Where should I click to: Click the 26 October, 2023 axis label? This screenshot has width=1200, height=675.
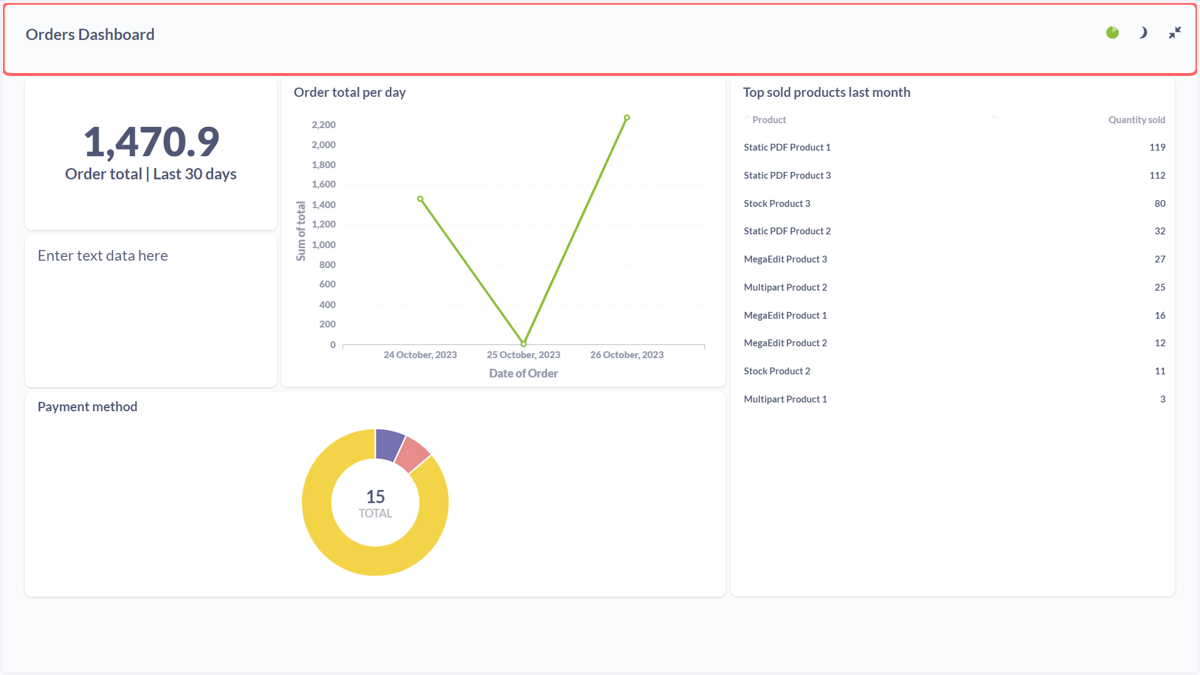pos(627,355)
